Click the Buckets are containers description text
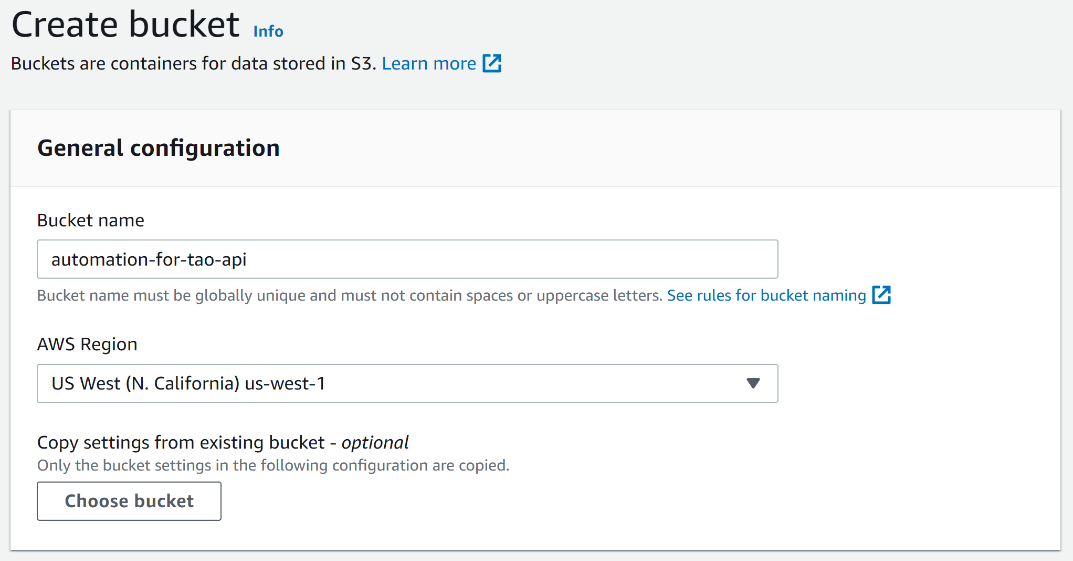 193,64
